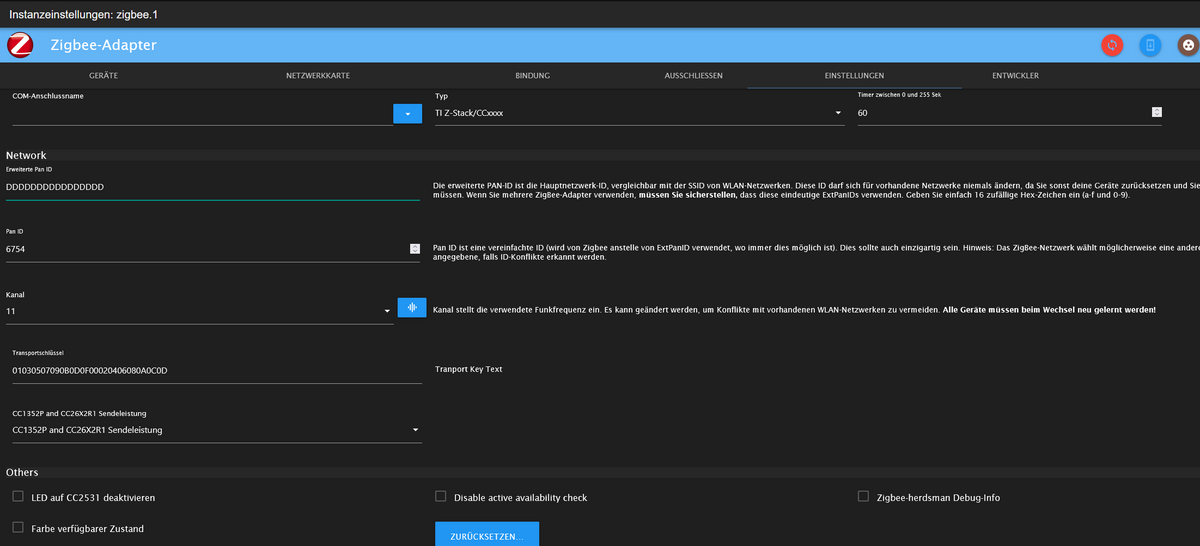
Task: Open the COM port dropdown button
Action: pyautogui.click(x=408, y=114)
